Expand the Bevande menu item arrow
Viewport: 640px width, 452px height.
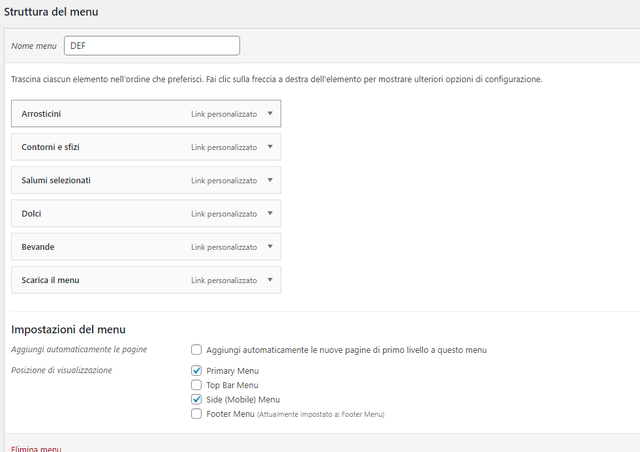269,246
